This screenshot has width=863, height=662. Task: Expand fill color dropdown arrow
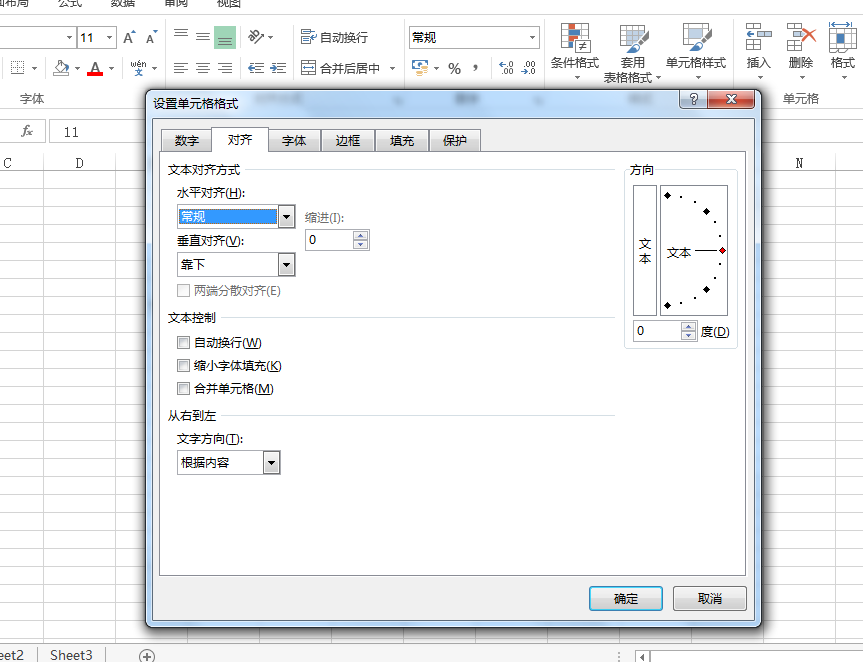coord(78,68)
